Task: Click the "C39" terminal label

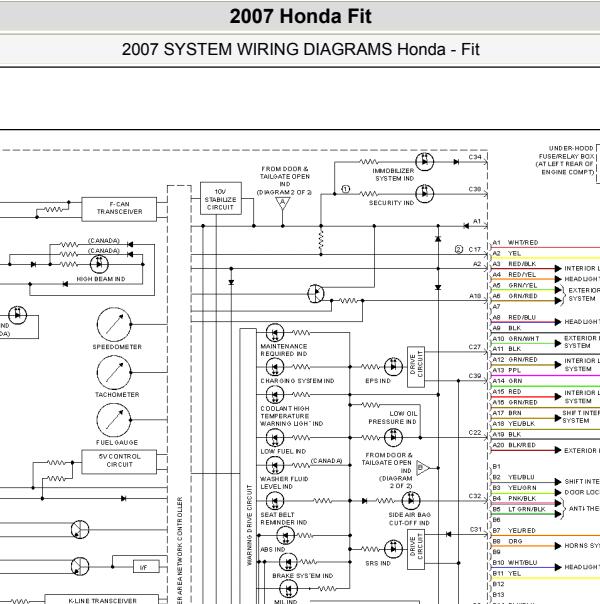Action: tap(474, 376)
